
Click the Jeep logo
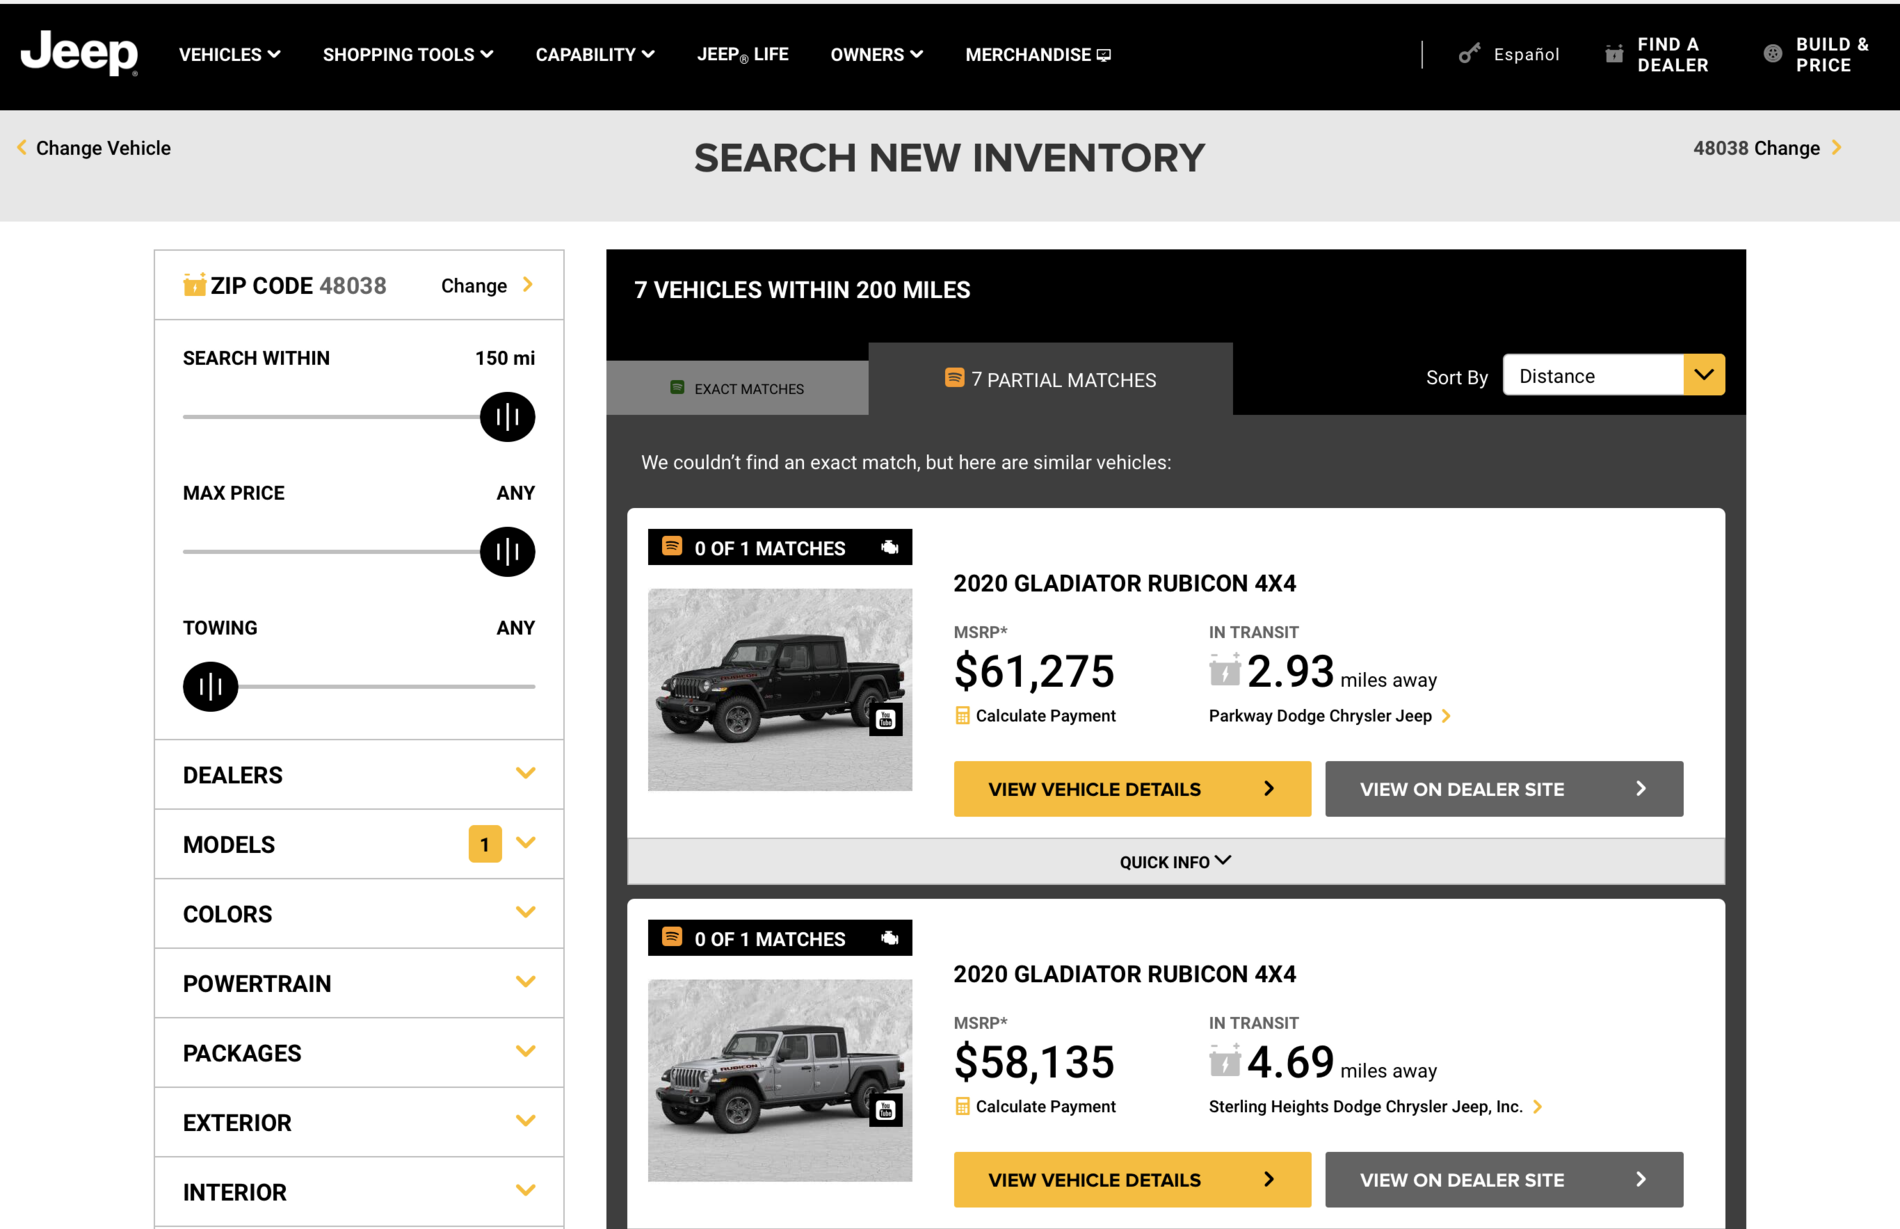coord(78,55)
